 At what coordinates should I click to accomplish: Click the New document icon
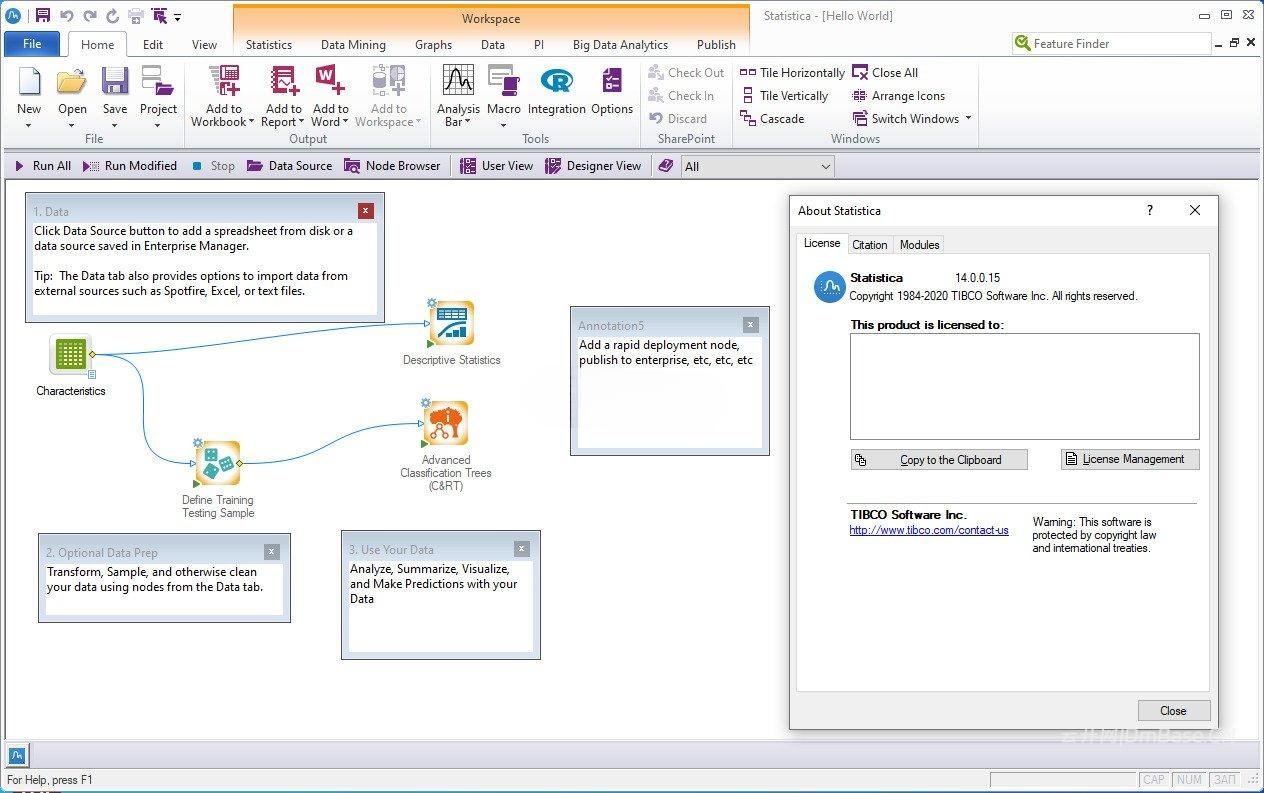[x=29, y=82]
